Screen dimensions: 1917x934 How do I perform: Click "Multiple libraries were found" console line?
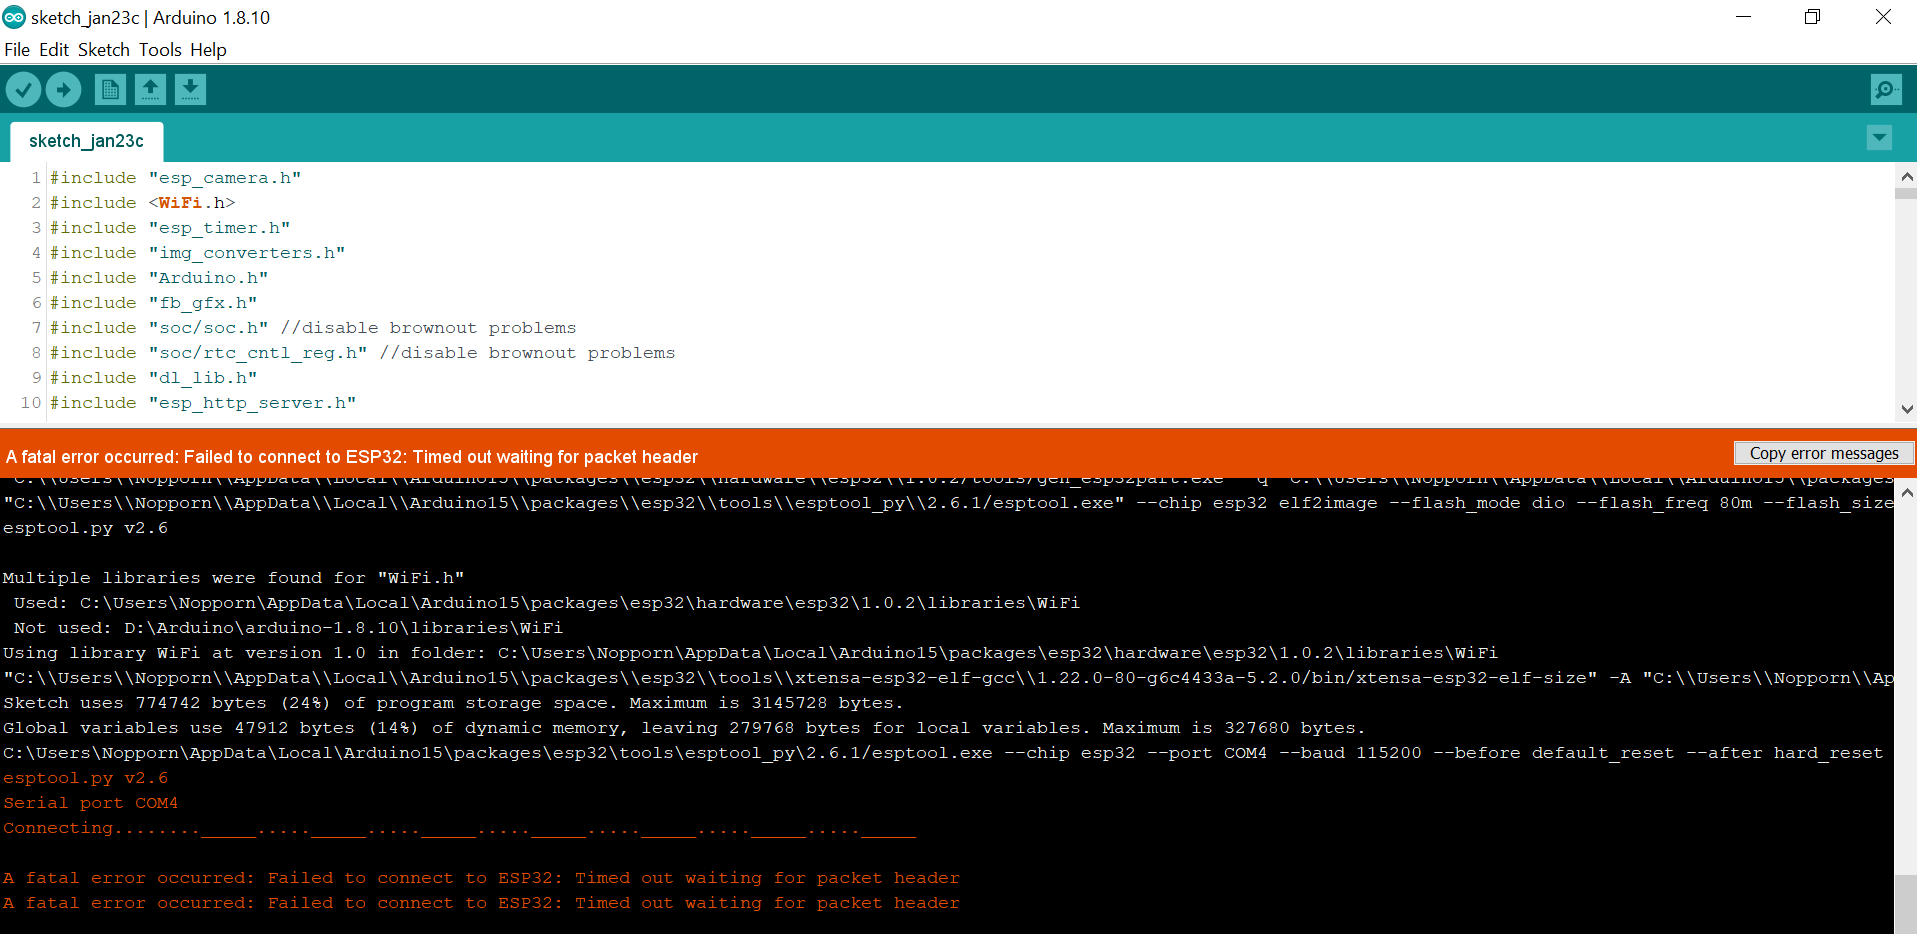[233, 578]
